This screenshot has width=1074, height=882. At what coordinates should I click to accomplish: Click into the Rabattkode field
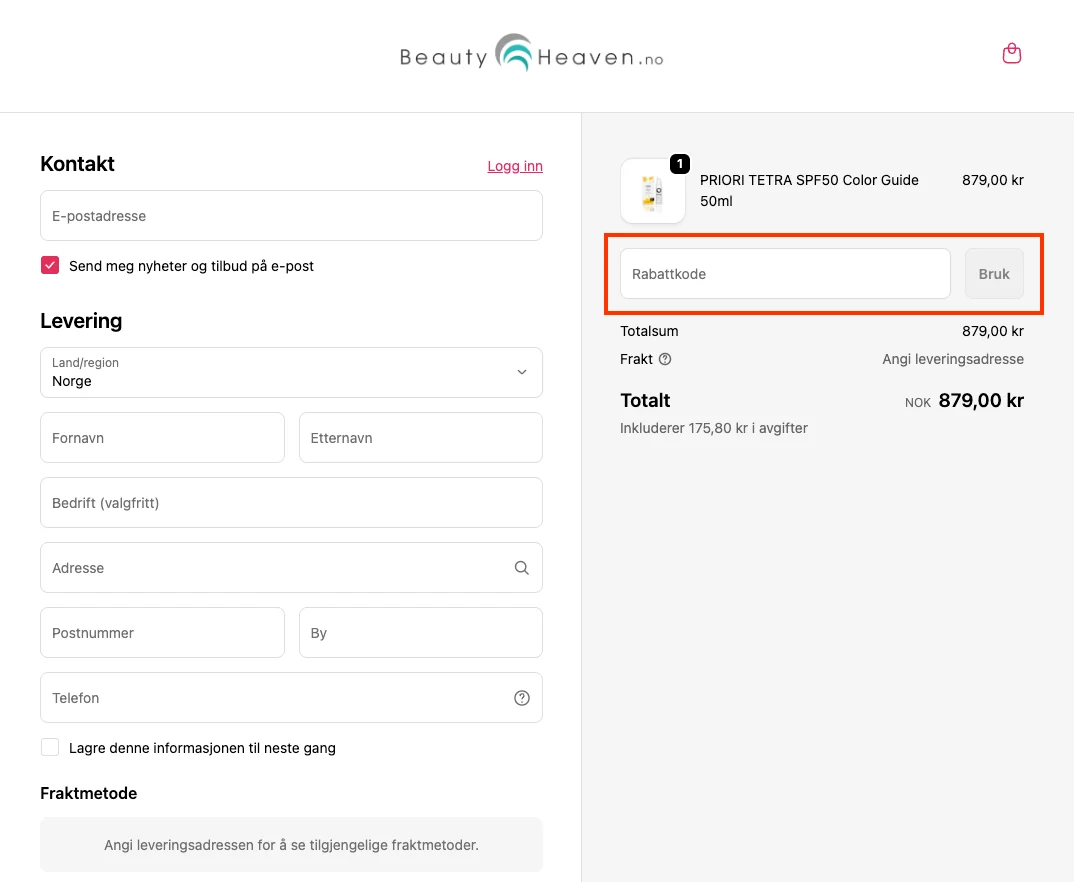784,274
